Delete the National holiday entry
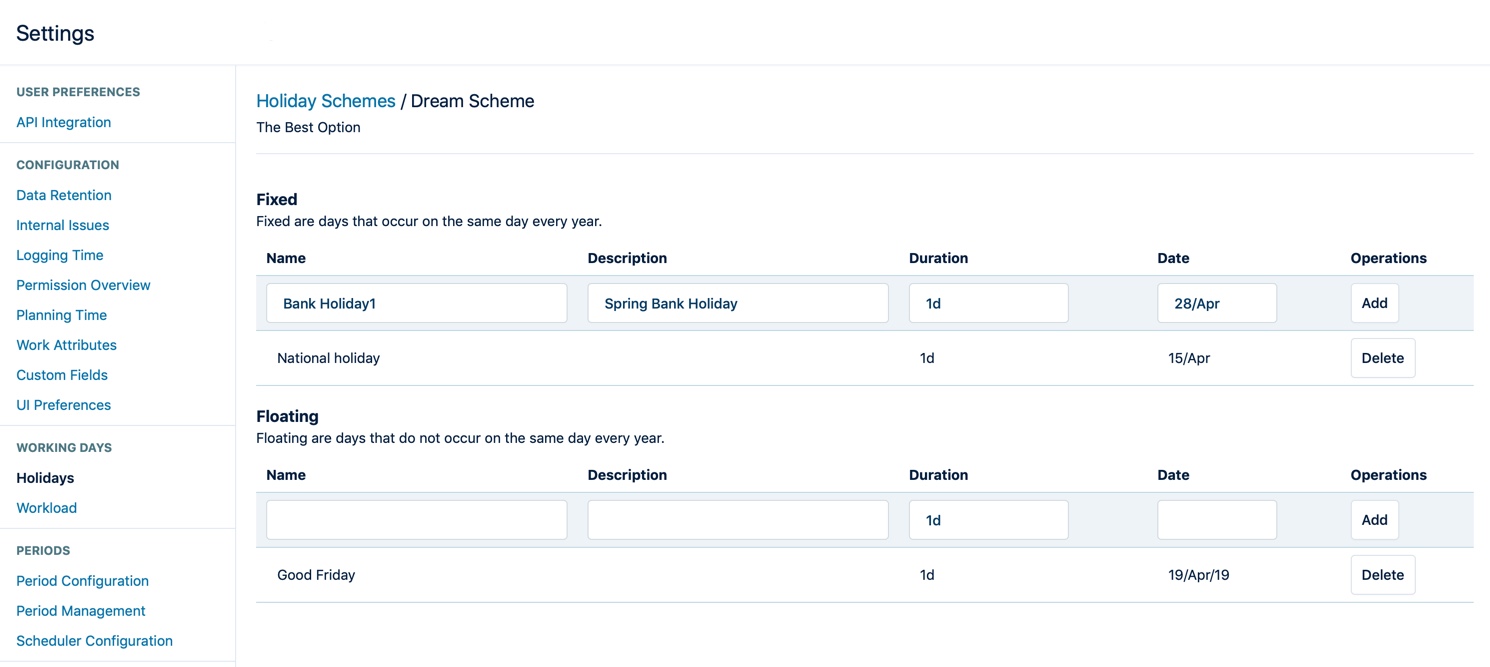Viewport: 1490px width, 667px height. click(1382, 358)
